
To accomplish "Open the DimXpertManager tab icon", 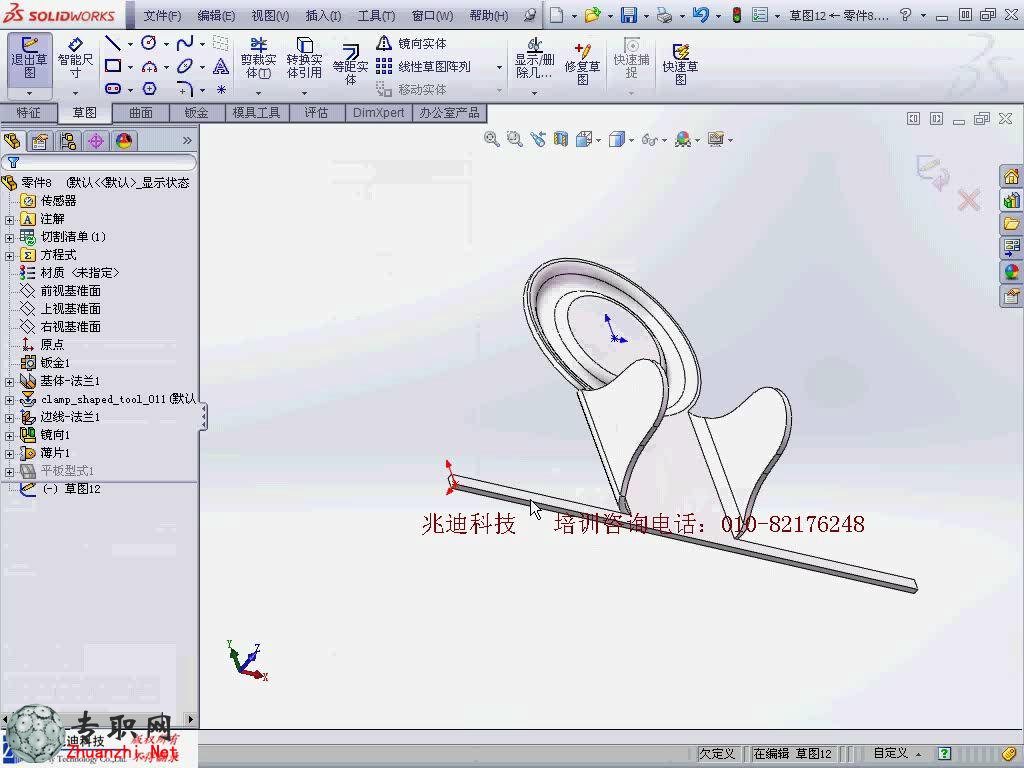I will 96,140.
